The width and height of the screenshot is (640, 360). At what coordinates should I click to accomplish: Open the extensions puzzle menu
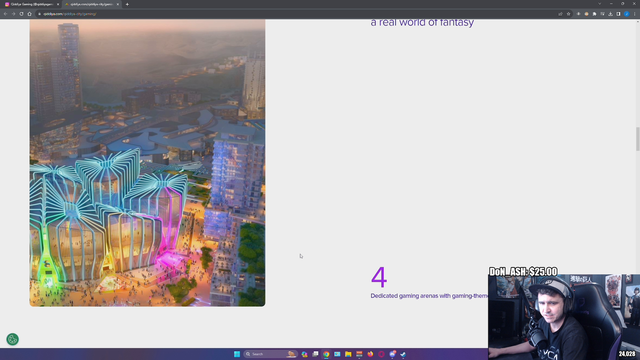tap(594, 14)
